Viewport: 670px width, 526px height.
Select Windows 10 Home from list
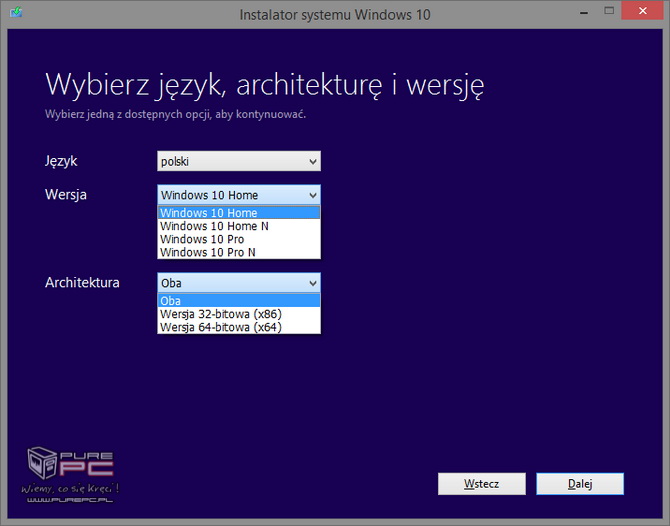click(x=239, y=212)
